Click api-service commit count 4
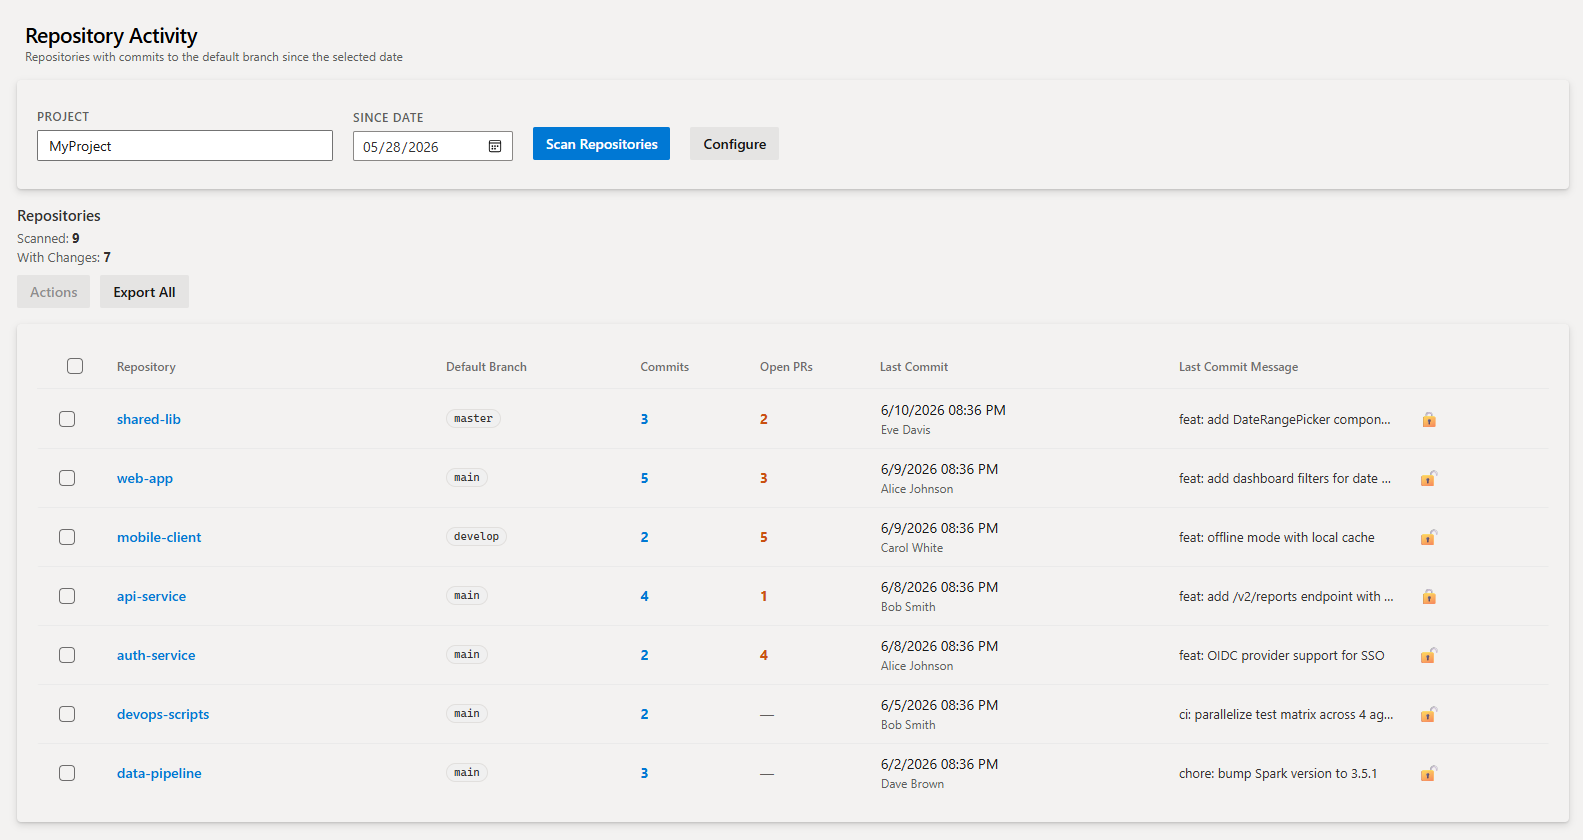This screenshot has height=840, width=1583. 644,596
